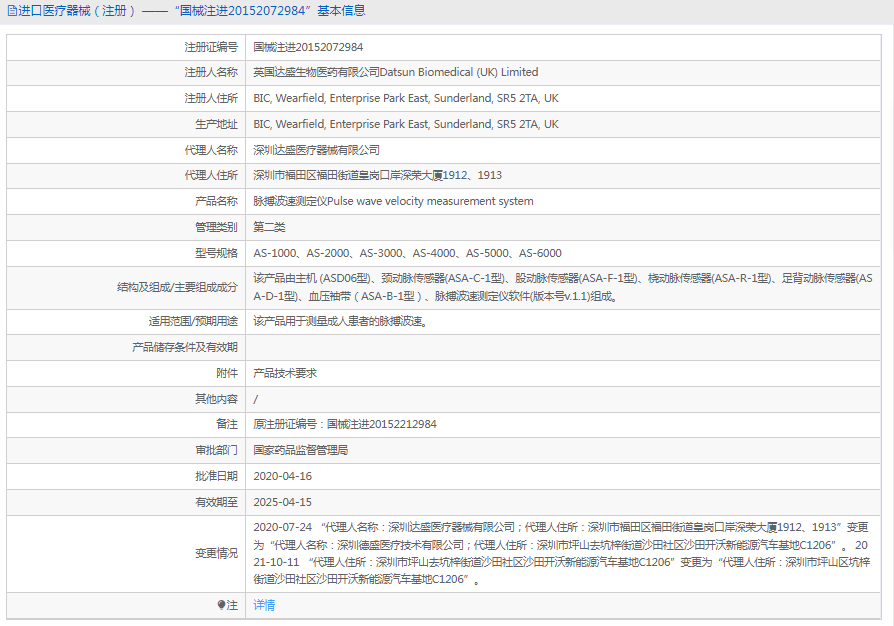Click the 注册人住所 row label
Viewport: 894px width, 626px height.
(x=211, y=98)
